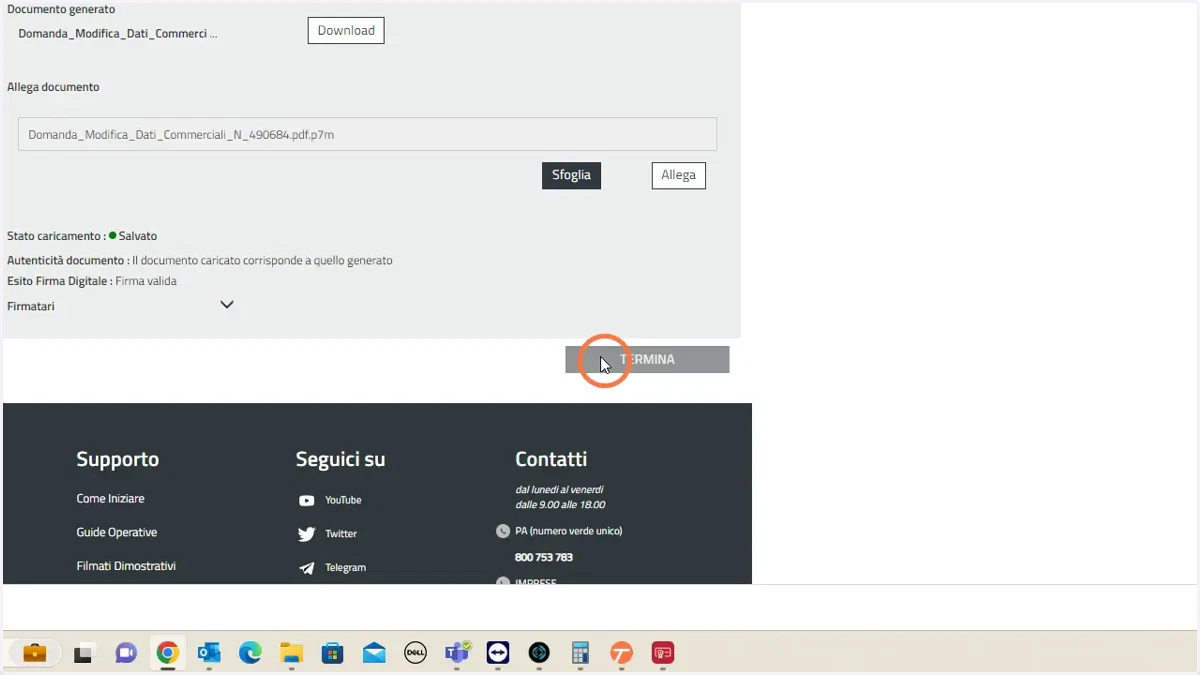
Task: Open the YouTube text link
Action: point(343,500)
